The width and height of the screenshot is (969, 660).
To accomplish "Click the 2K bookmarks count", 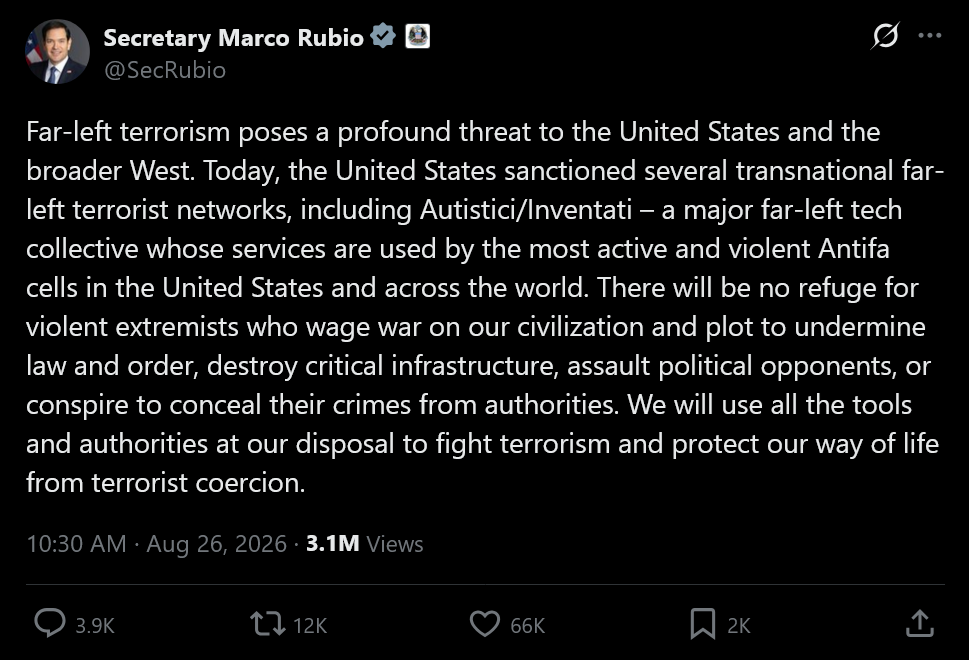I will (738, 625).
